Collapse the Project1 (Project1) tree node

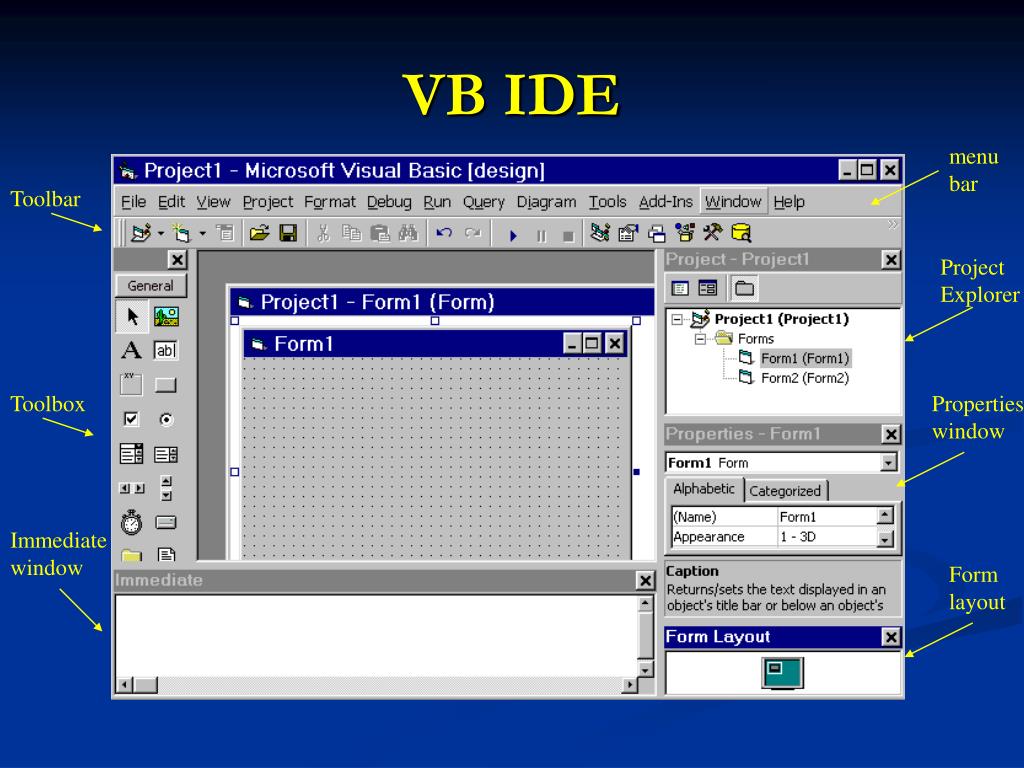tap(677, 319)
